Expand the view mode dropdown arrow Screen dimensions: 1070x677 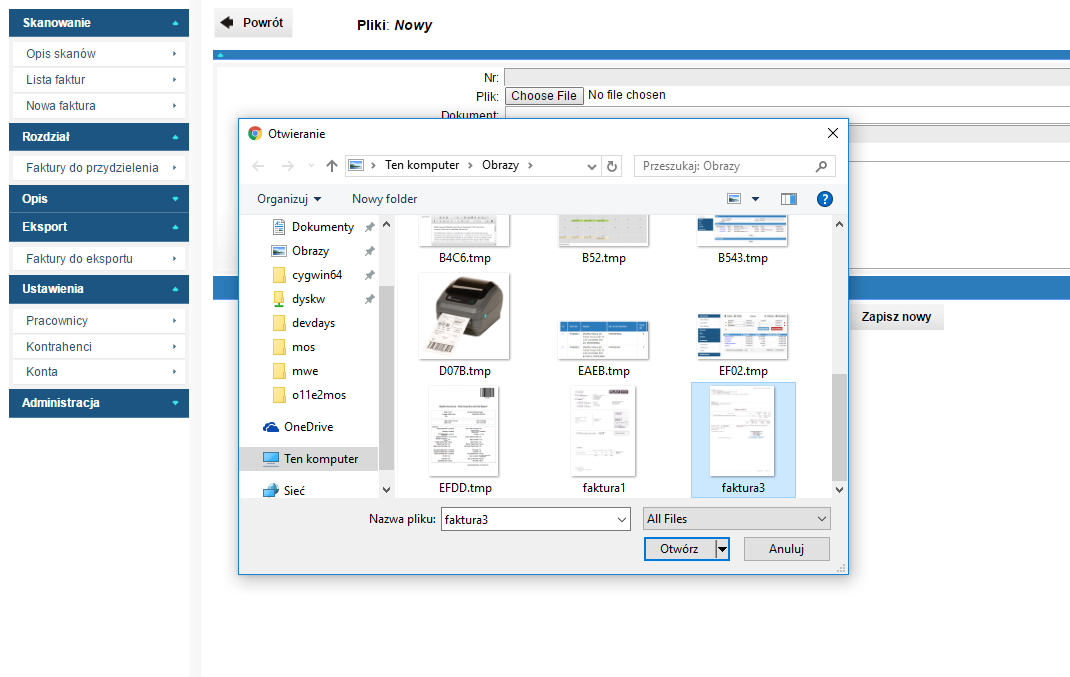[x=755, y=199]
